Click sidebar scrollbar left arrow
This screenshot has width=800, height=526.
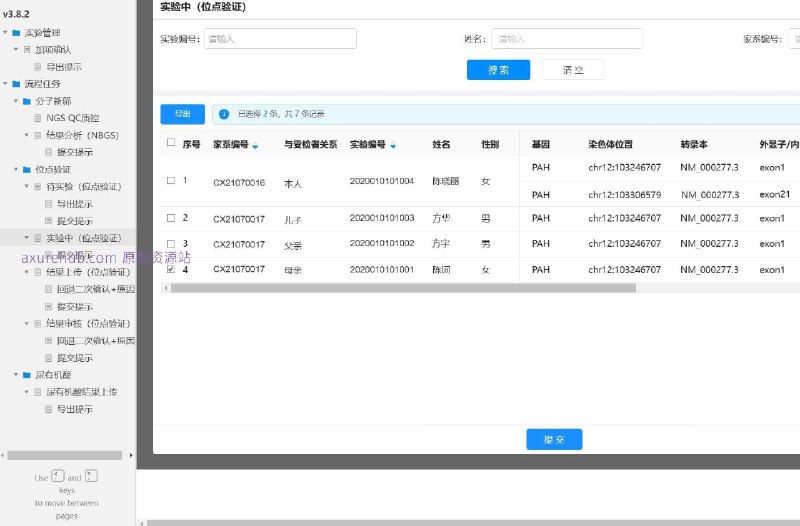3,455
